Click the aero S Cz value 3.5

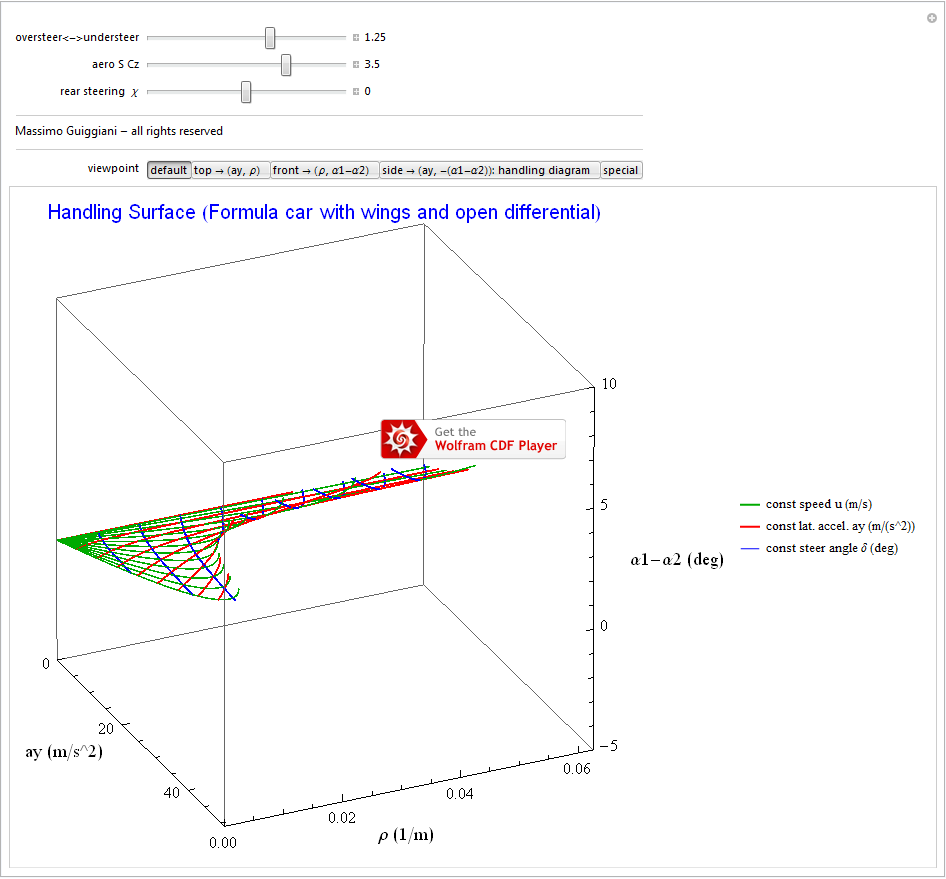[x=372, y=65]
